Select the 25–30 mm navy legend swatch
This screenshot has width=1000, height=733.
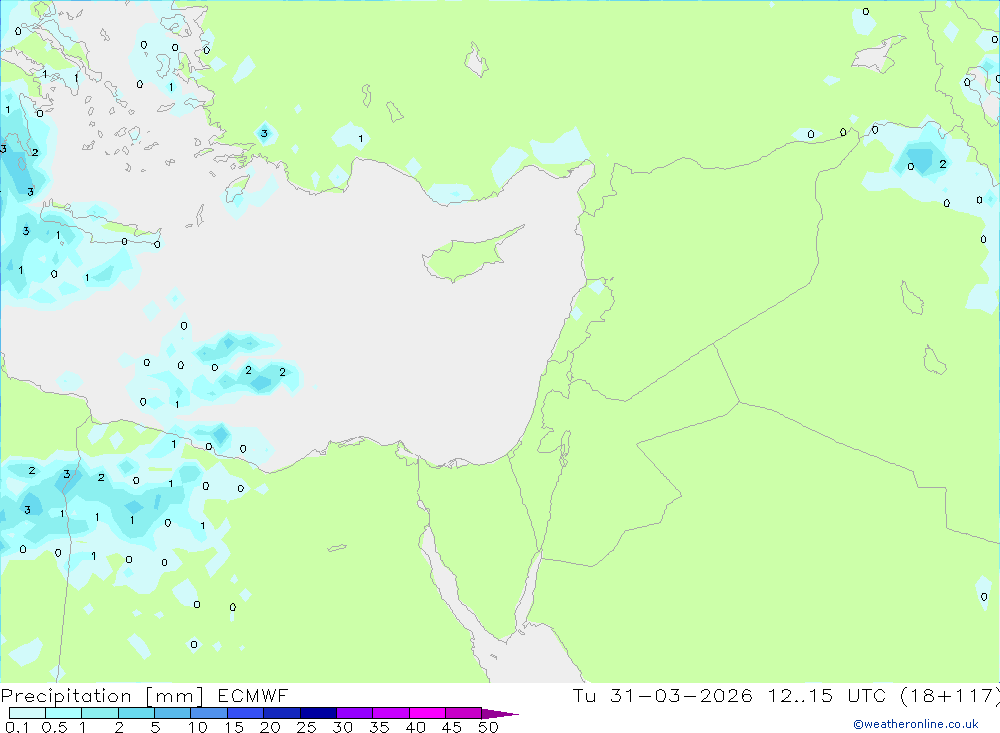pyautogui.click(x=318, y=713)
